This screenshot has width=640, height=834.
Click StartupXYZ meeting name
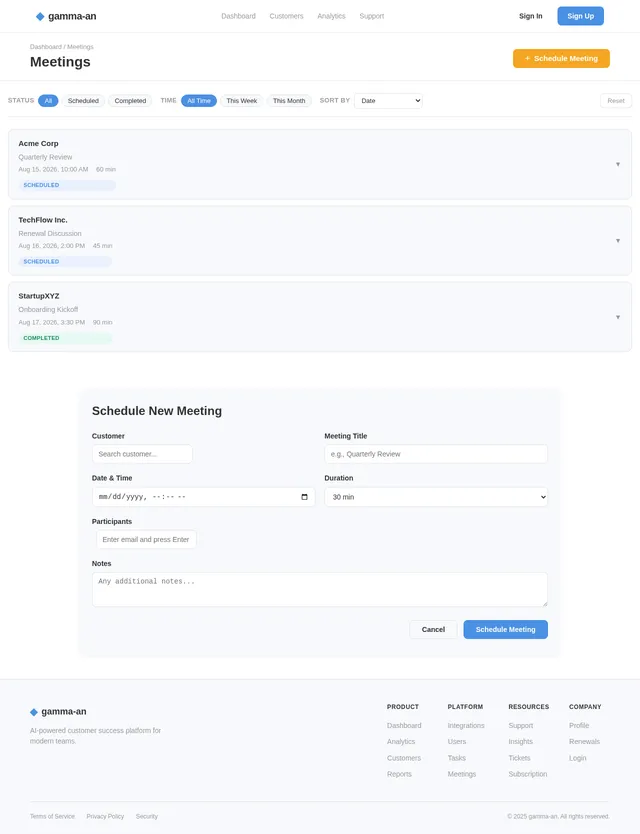click(39, 296)
